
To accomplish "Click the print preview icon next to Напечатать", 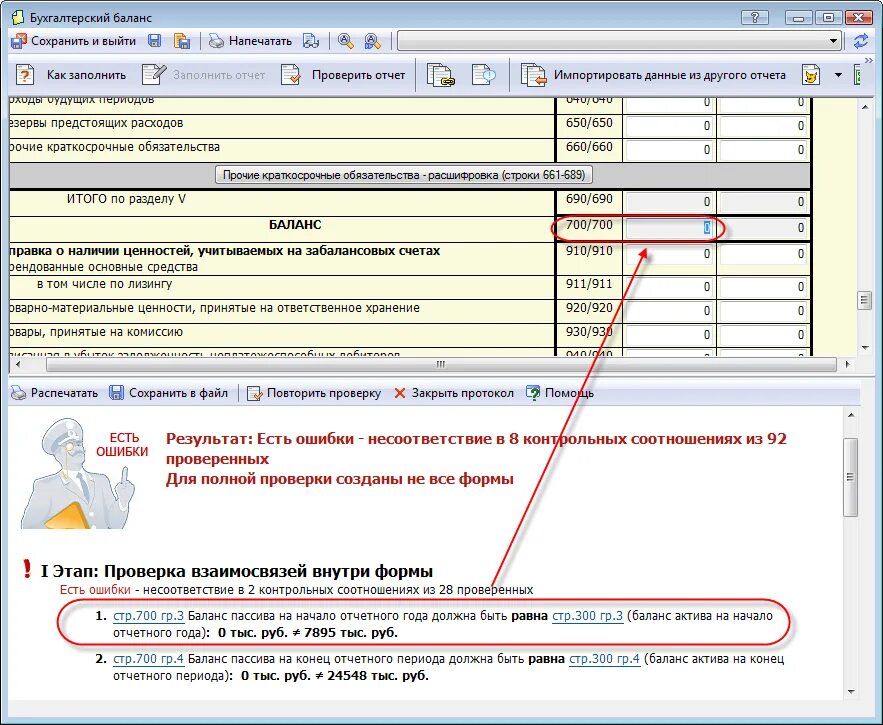I will (x=311, y=41).
